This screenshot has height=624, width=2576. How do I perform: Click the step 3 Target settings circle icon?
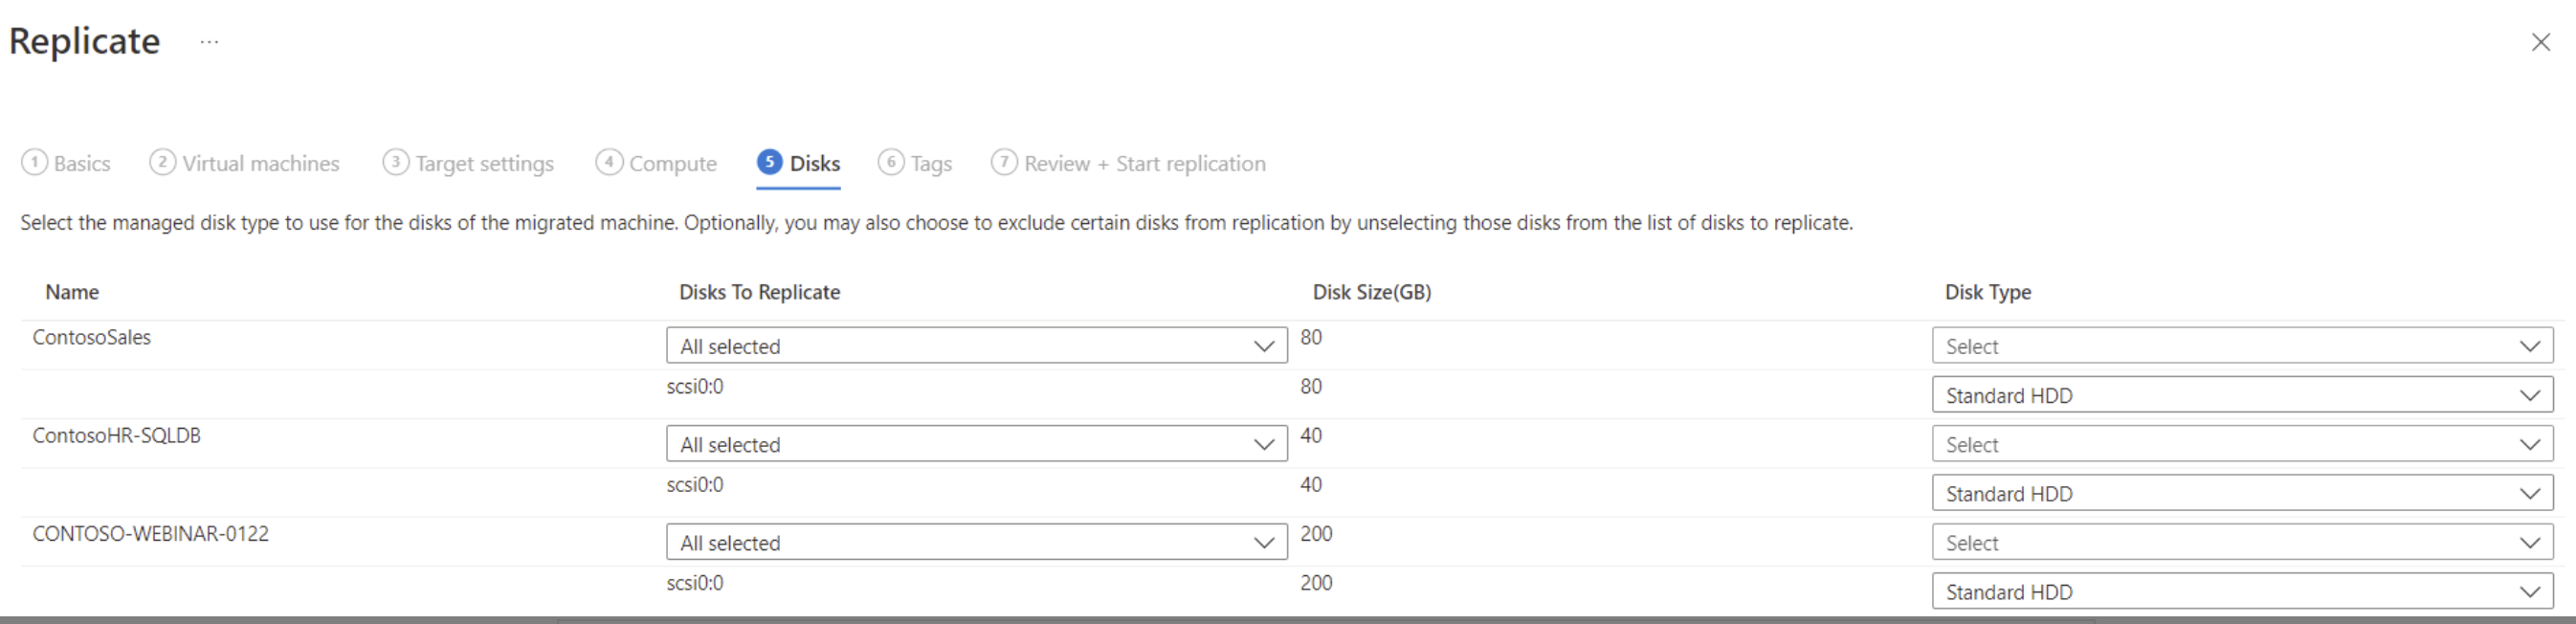click(395, 162)
